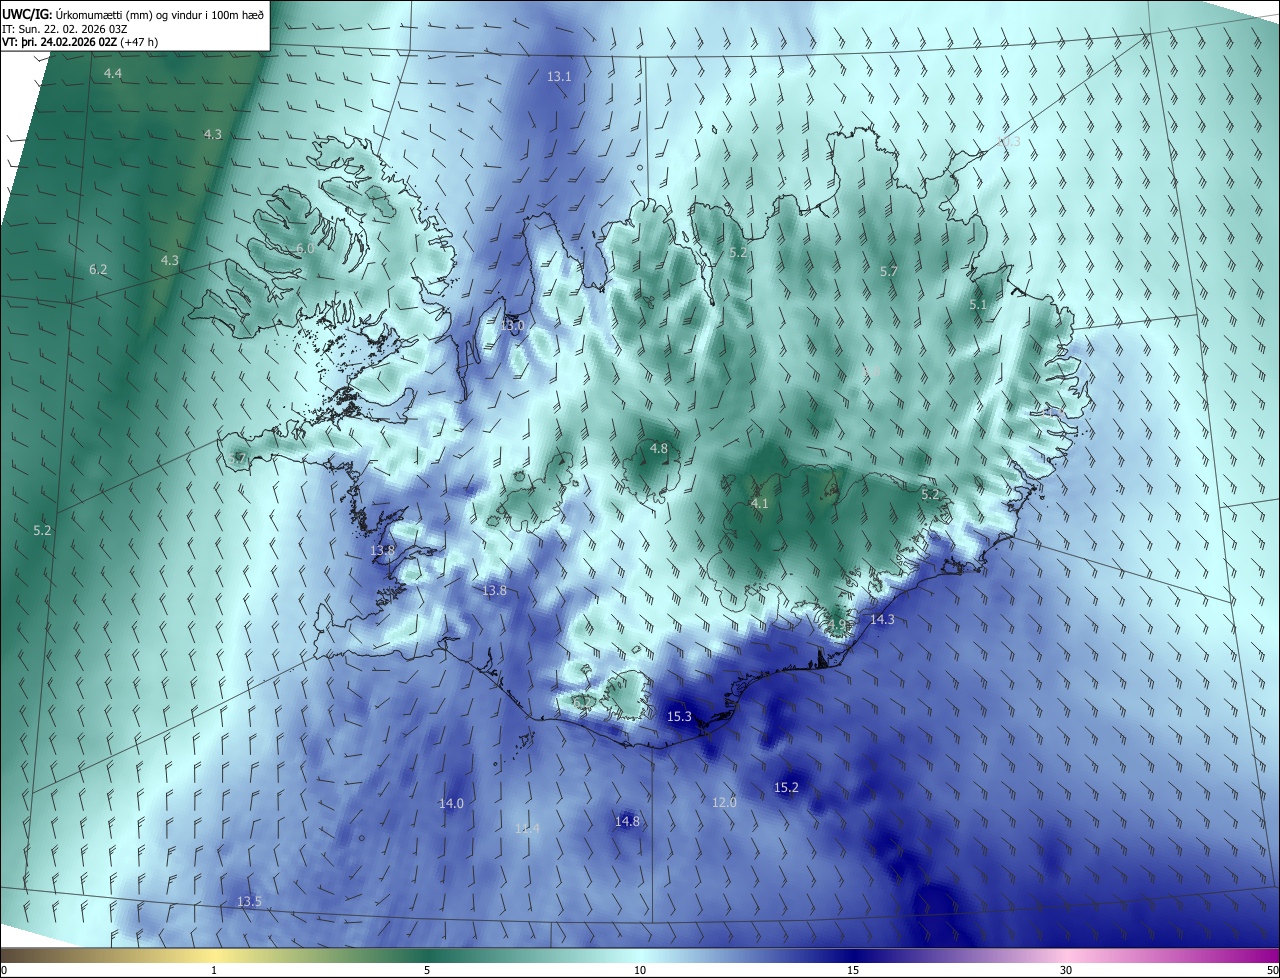Screen dimensions: 1280x978
Task: Click the 12.0 value south of Iceland
Action: point(724,802)
